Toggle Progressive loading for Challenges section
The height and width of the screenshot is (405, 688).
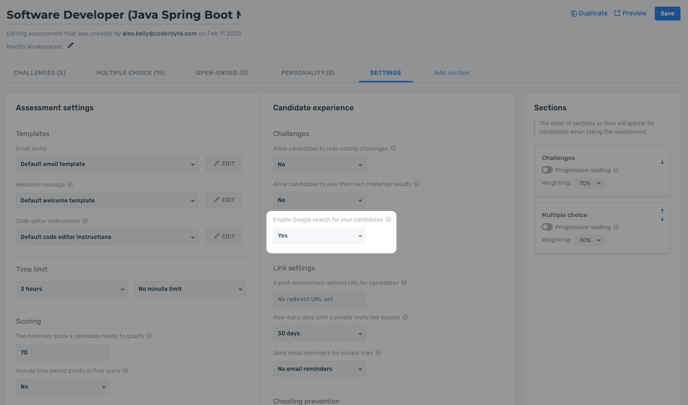point(547,170)
